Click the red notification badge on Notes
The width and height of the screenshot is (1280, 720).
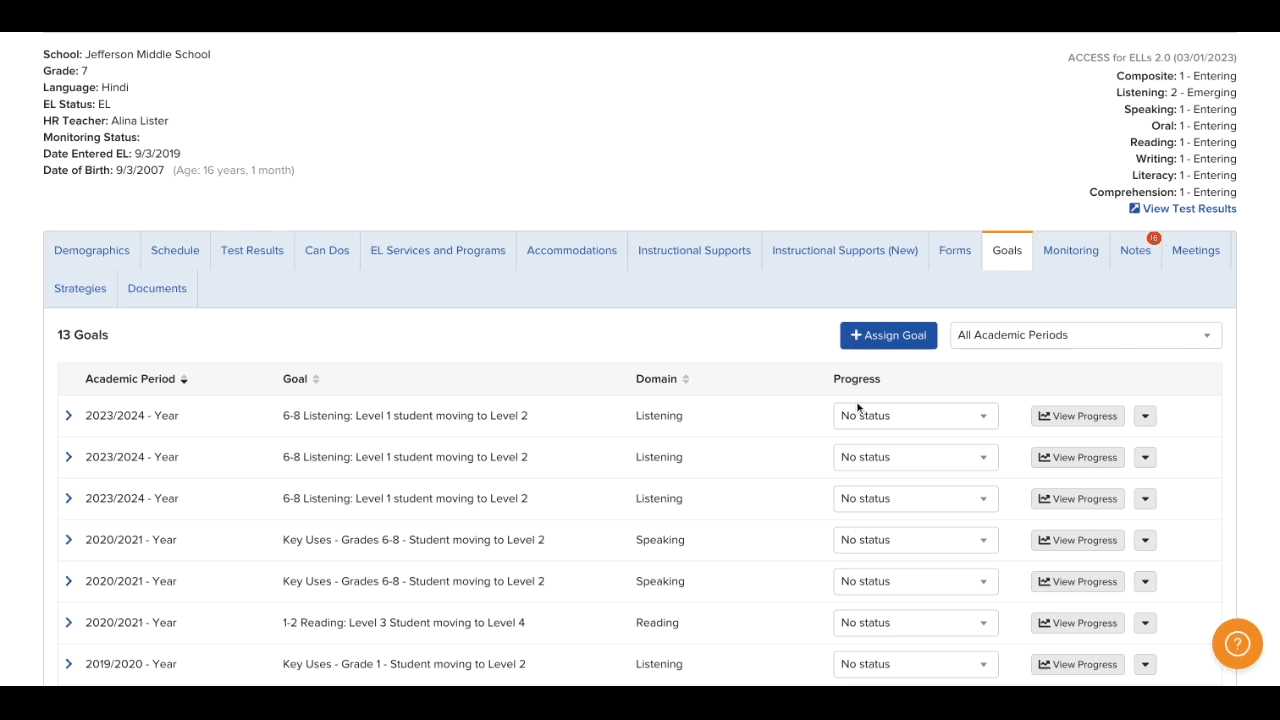tap(1154, 238)
